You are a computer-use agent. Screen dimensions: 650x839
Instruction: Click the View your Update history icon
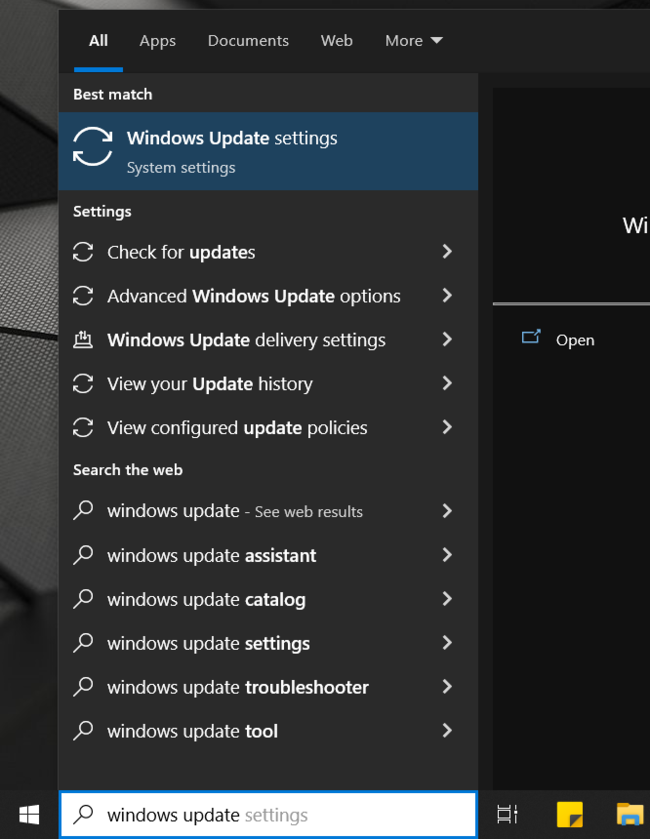(x=83, y=384)
